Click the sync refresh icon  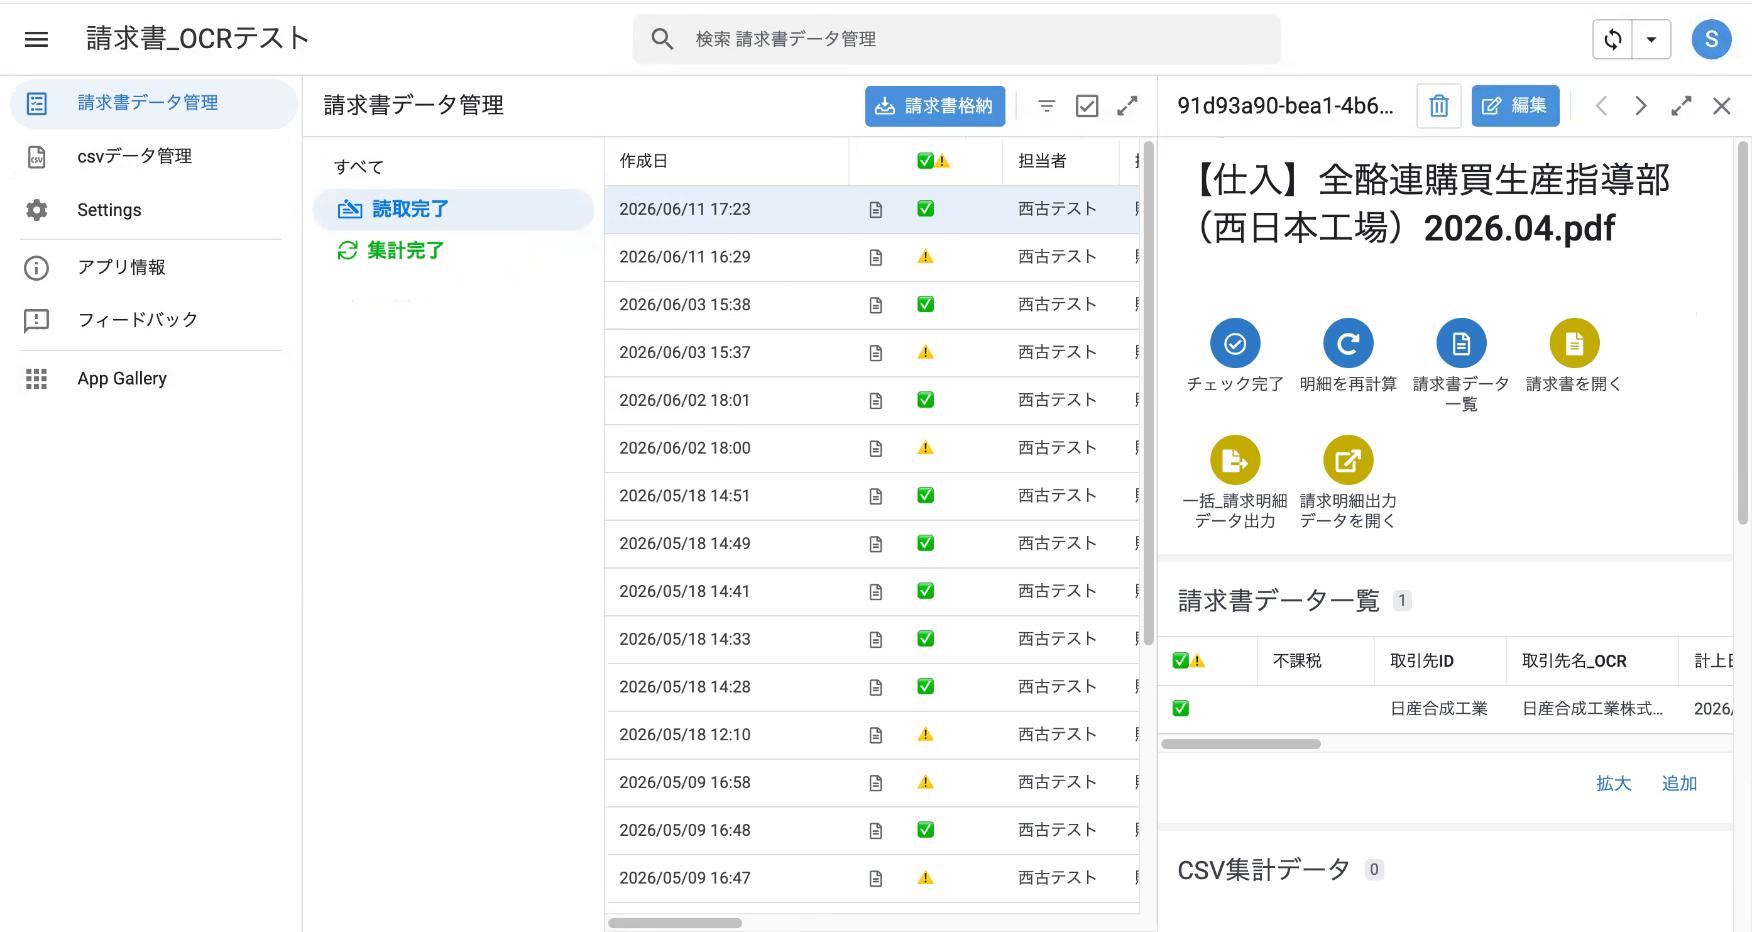(x=1613, y=39)
